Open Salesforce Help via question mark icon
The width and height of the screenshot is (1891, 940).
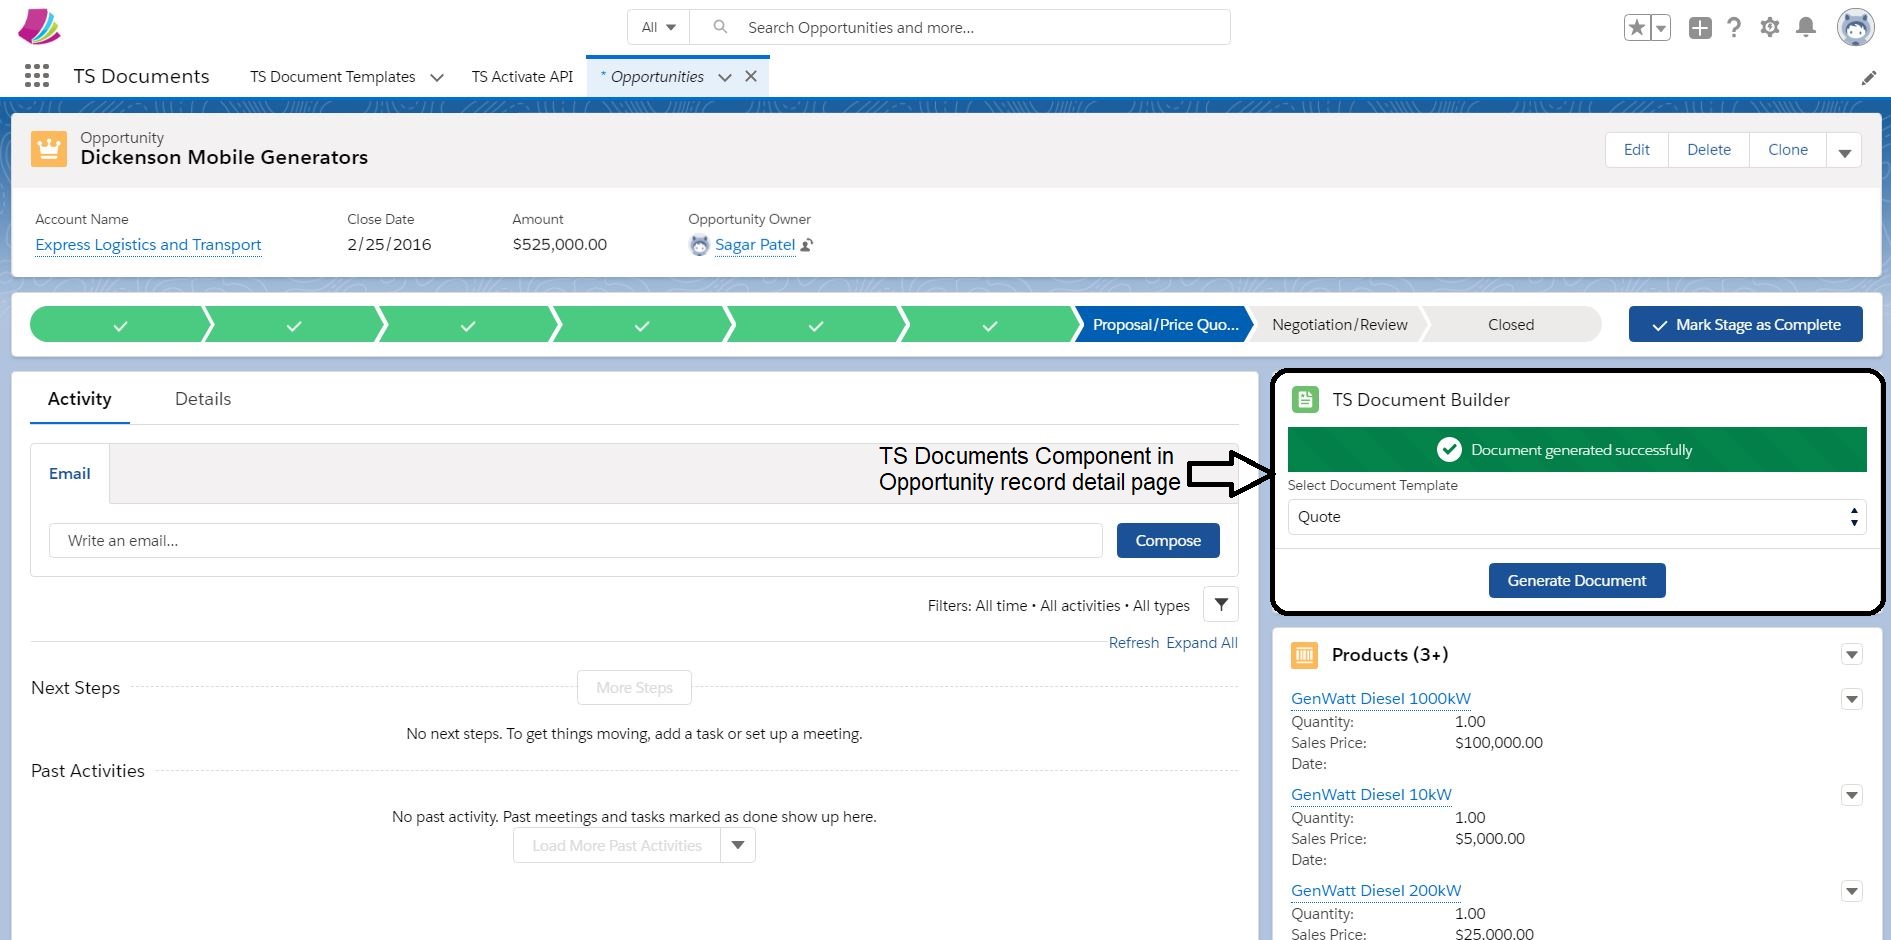click(x=1734, y=27)
